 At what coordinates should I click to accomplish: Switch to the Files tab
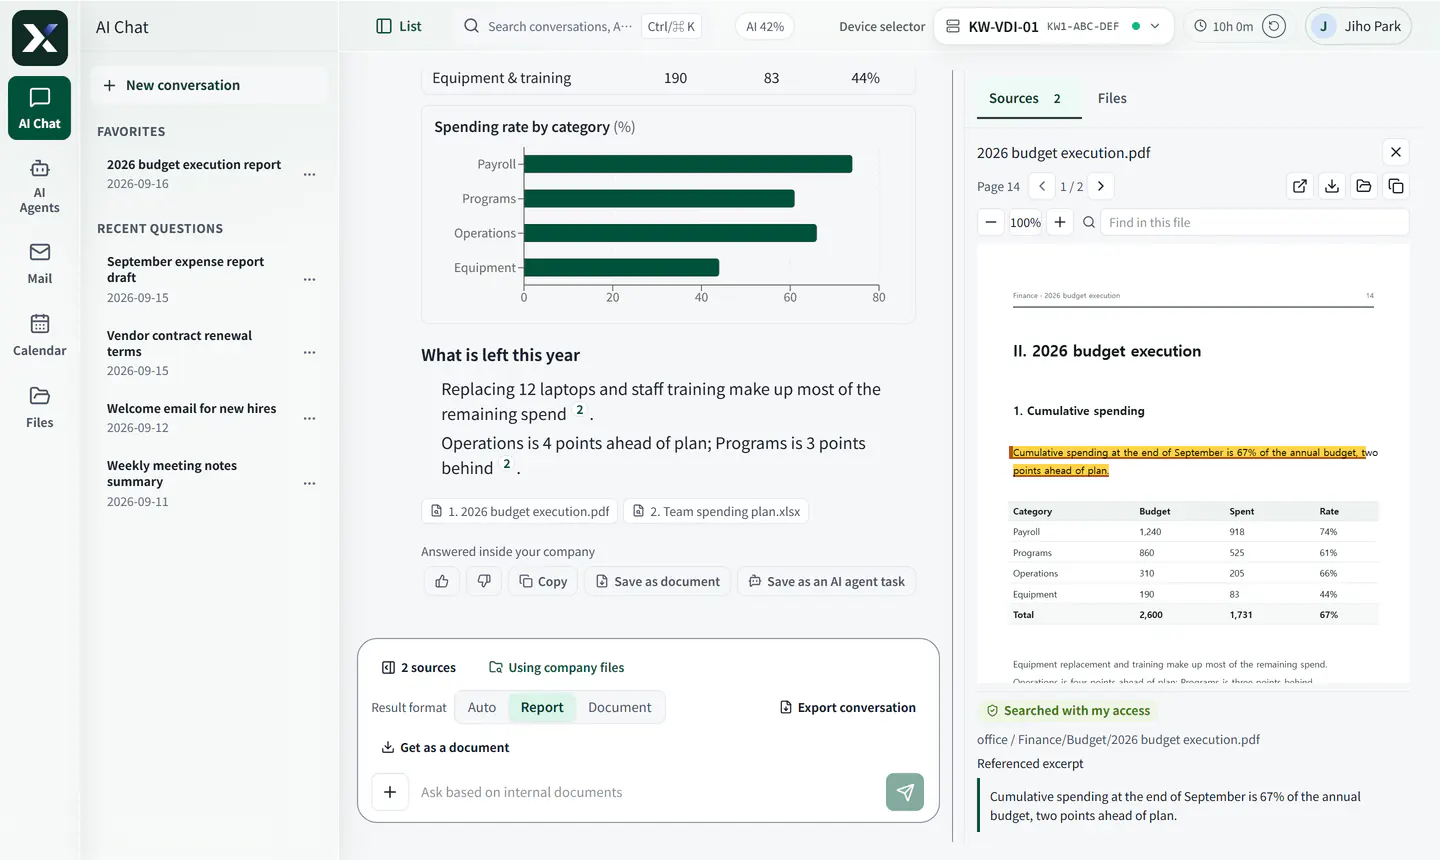tap(1112, 98)
